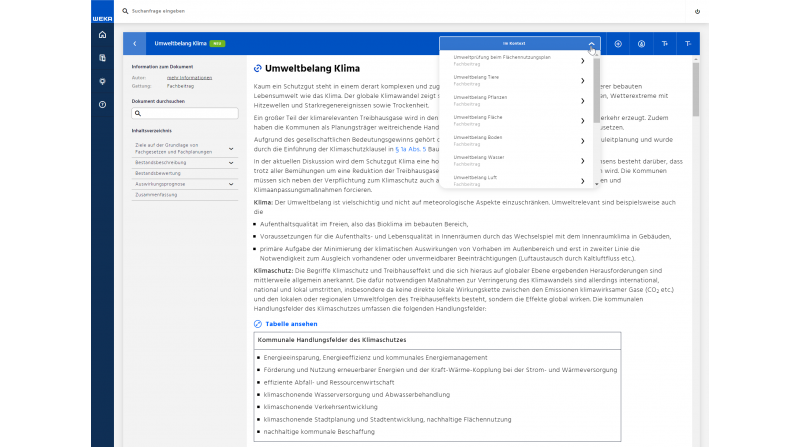Follow the § 1a Abs. 5 link

(x=410, y=149)
